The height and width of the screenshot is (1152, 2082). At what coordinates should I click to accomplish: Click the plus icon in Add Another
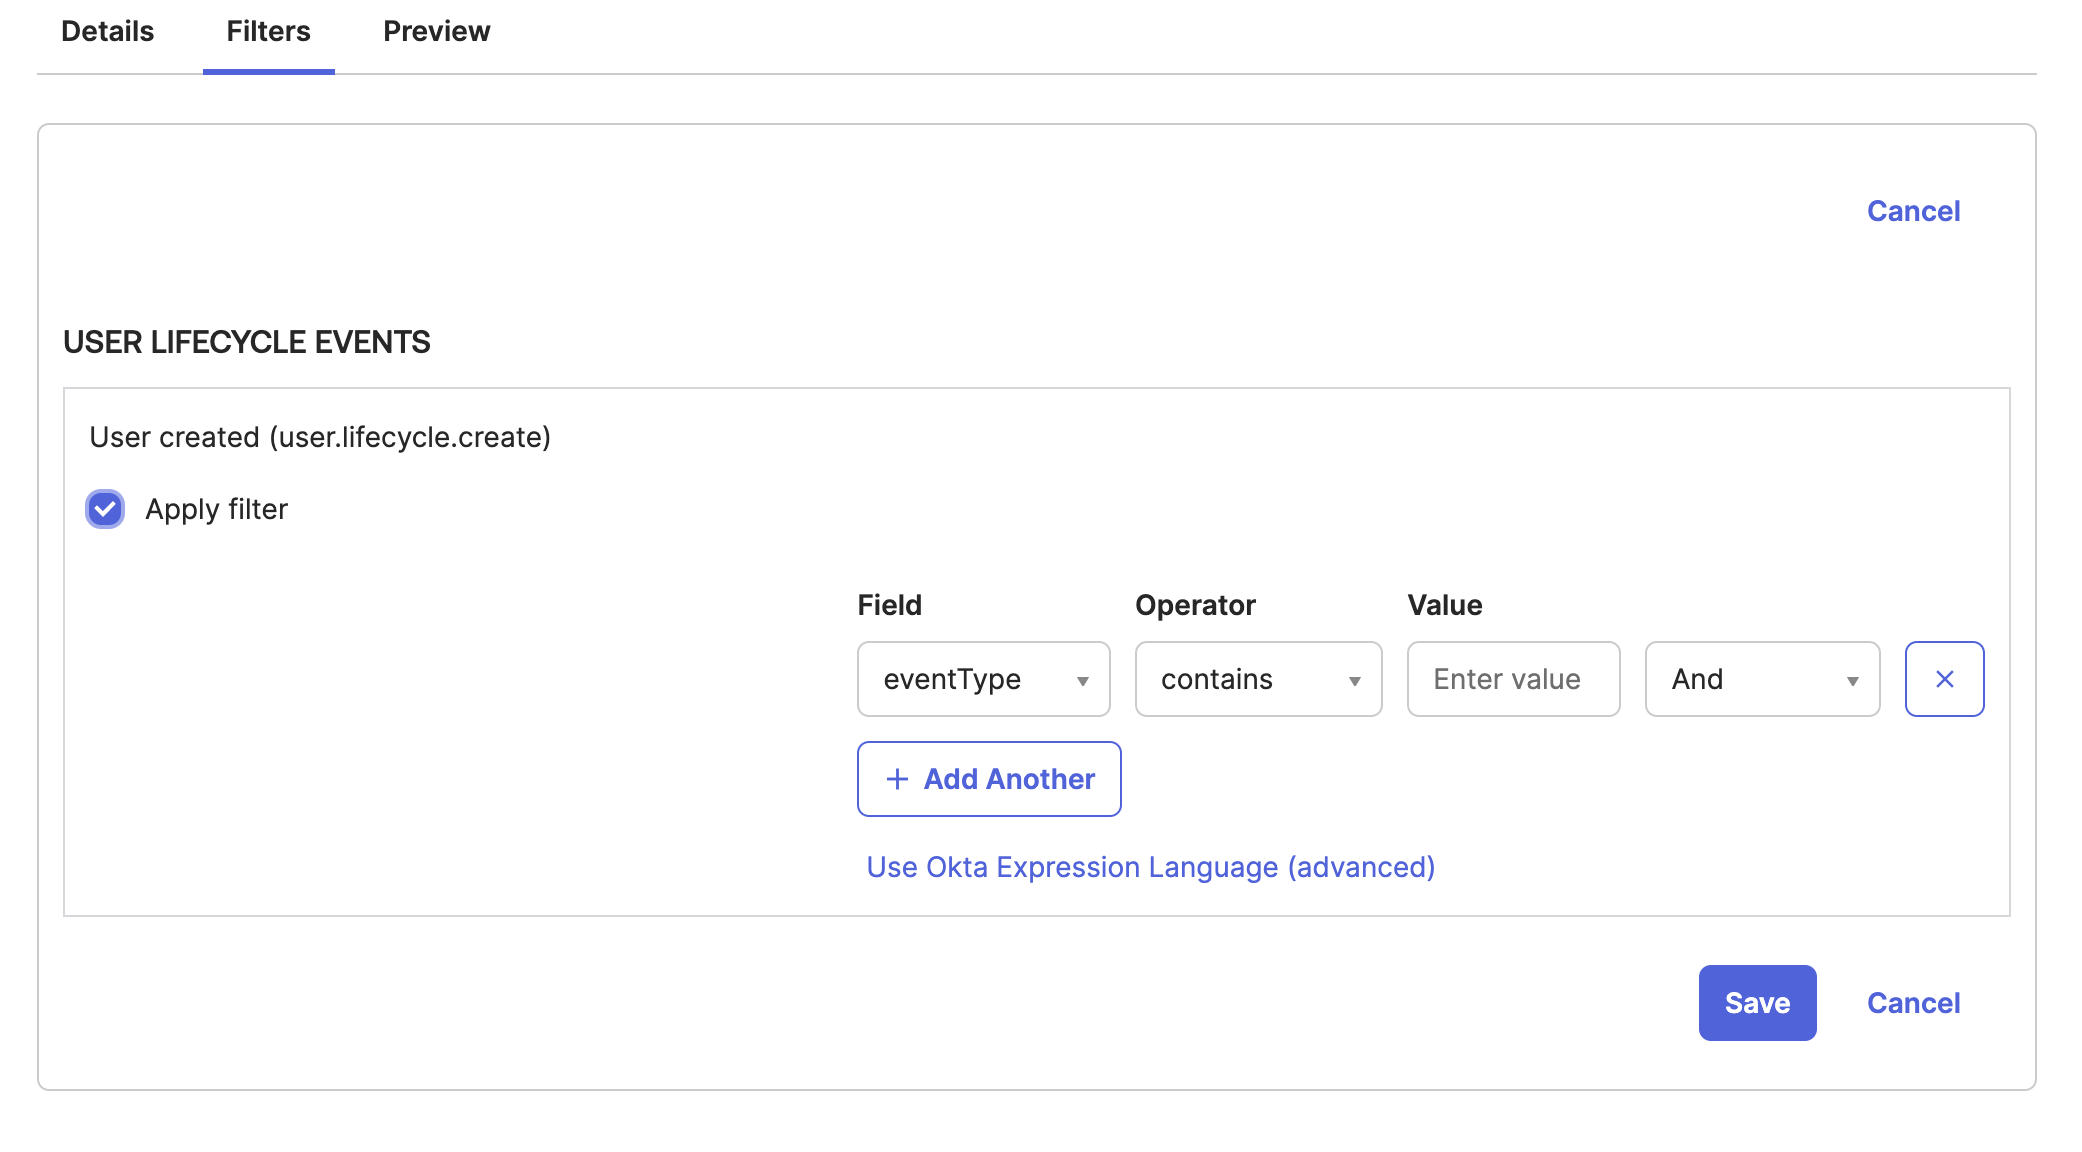click(x=897, y=779)
